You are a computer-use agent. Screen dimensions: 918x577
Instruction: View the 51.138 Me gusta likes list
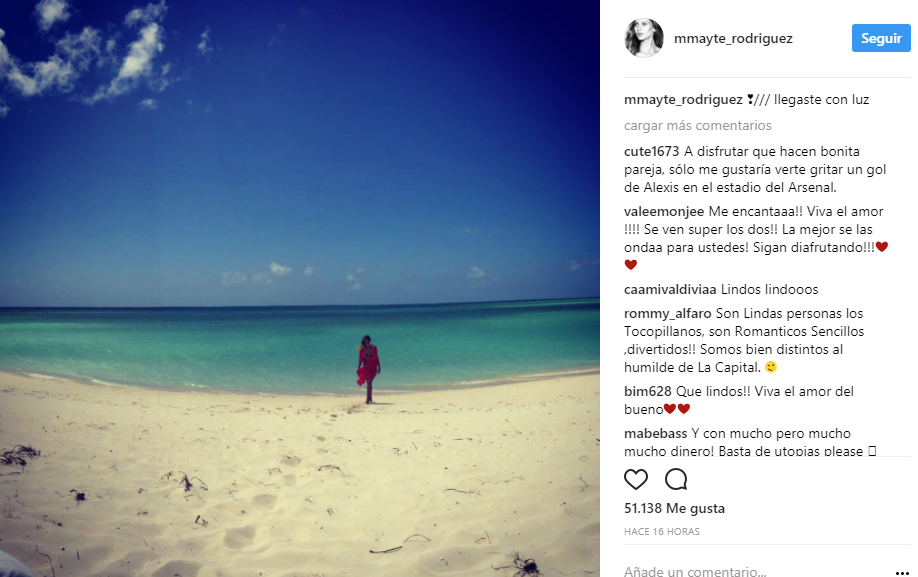click(674, 509)
